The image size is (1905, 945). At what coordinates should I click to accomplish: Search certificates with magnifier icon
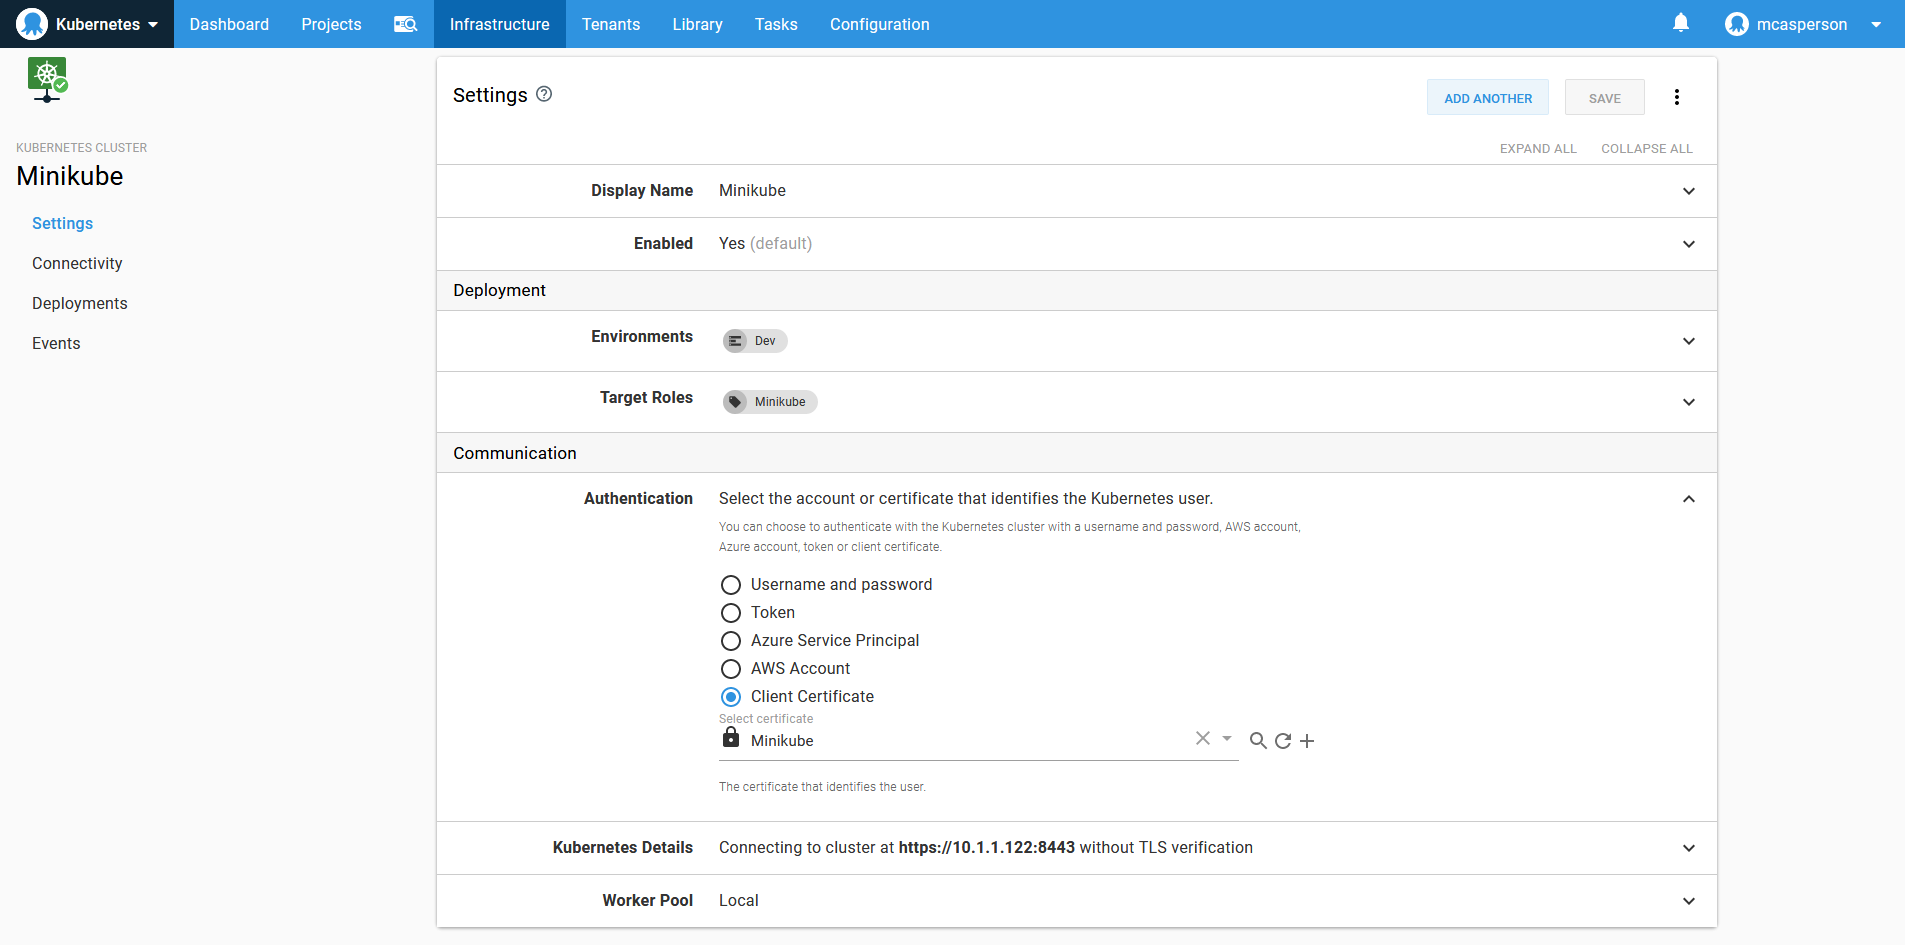click(1258, 741)
